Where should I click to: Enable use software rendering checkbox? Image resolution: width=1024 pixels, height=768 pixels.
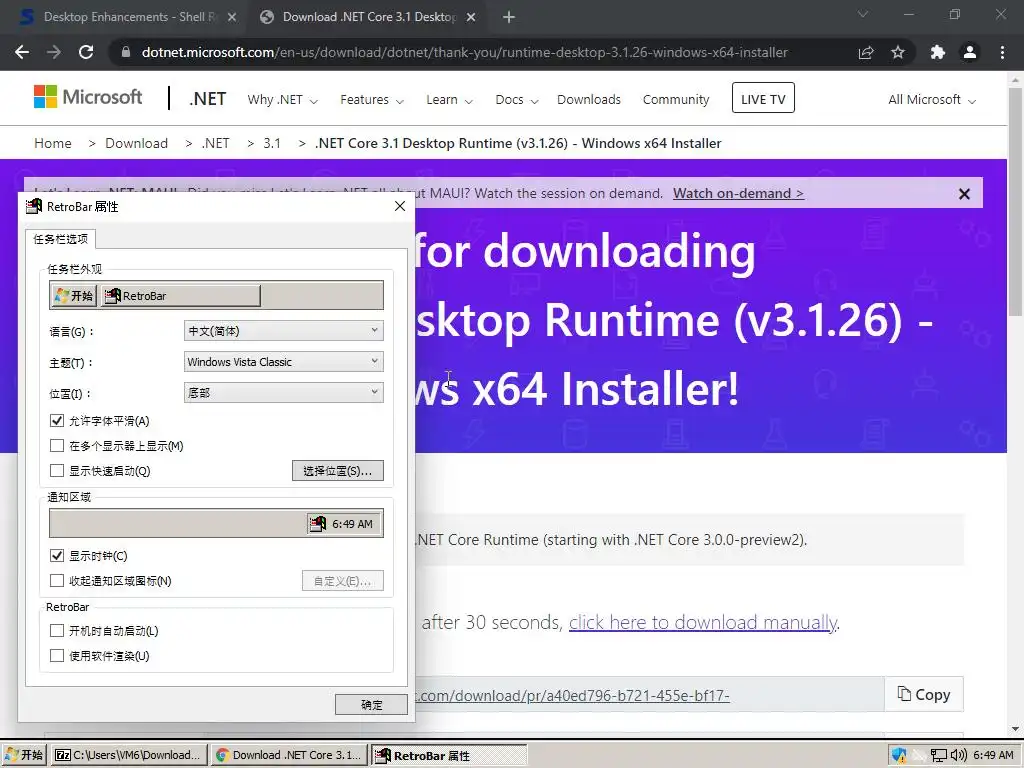pyautogui.click(x=57, y=656)
